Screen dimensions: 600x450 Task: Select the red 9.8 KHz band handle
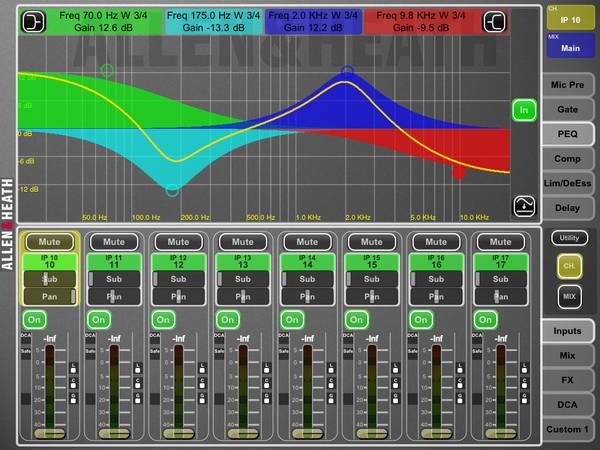tap(458, 172)
